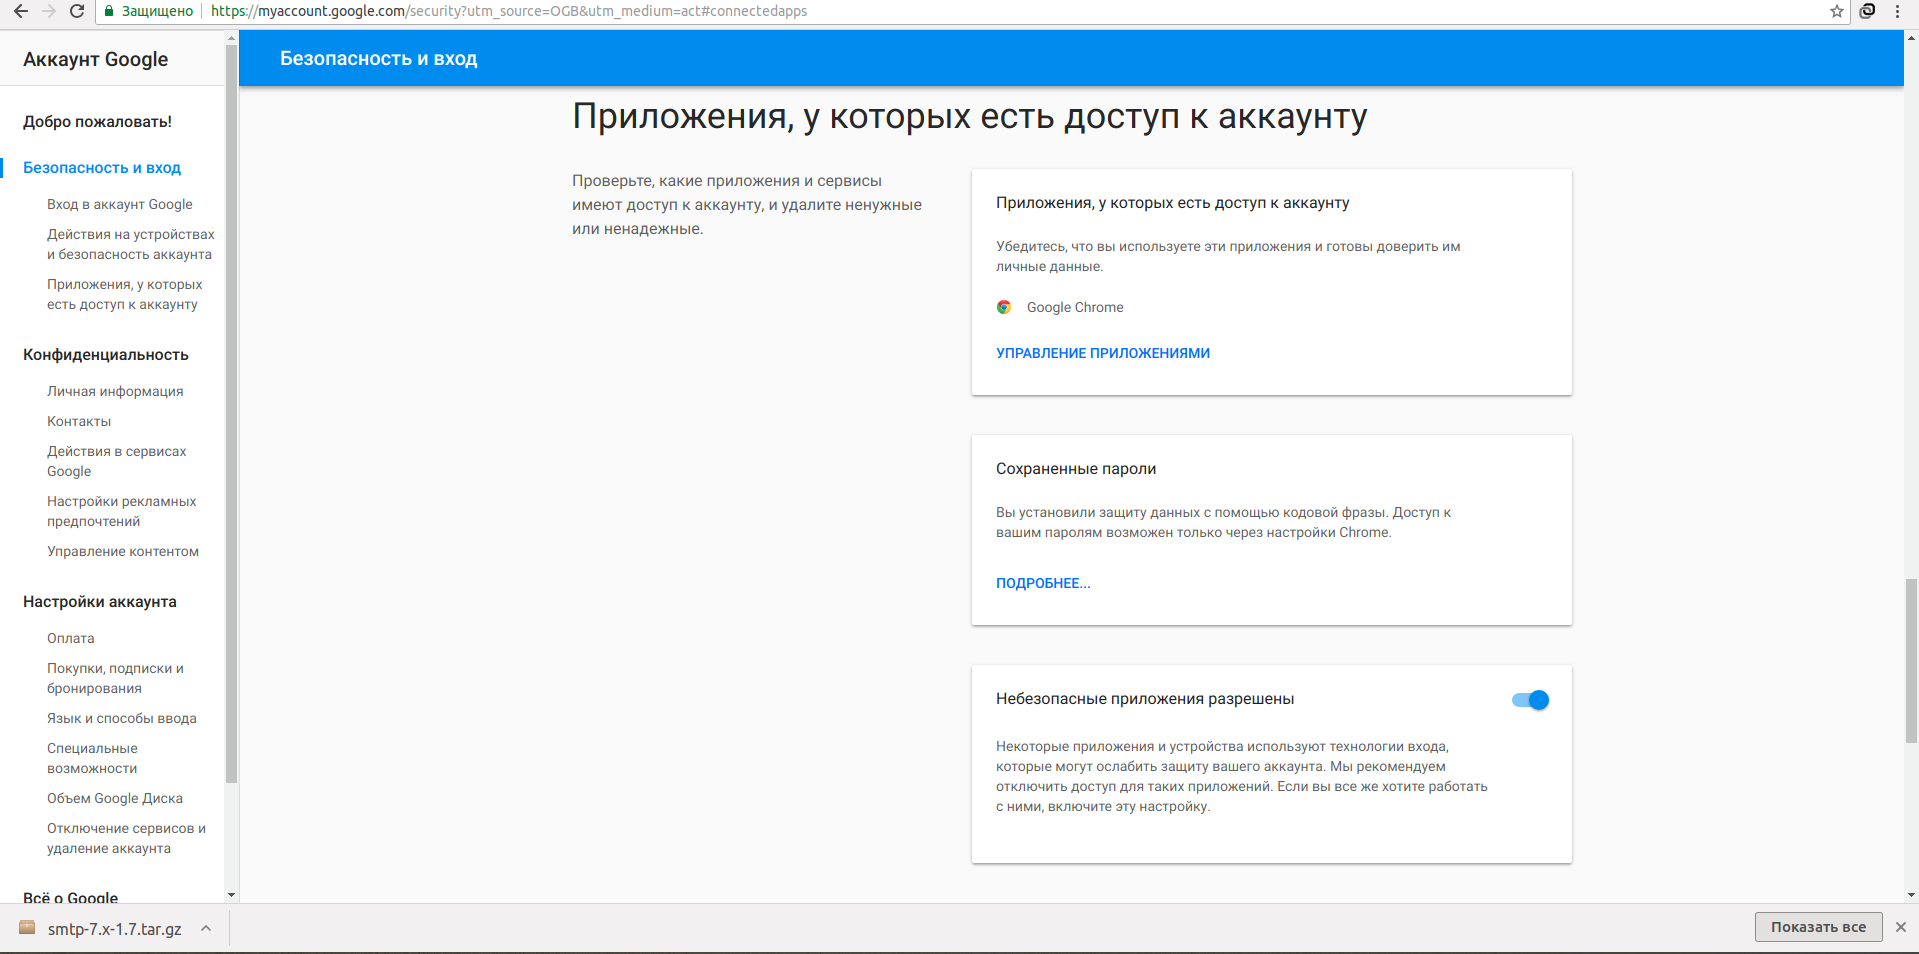Click the browser back arrow
Viewport: 1919px width, 954px height.
(x=21, y=11)
